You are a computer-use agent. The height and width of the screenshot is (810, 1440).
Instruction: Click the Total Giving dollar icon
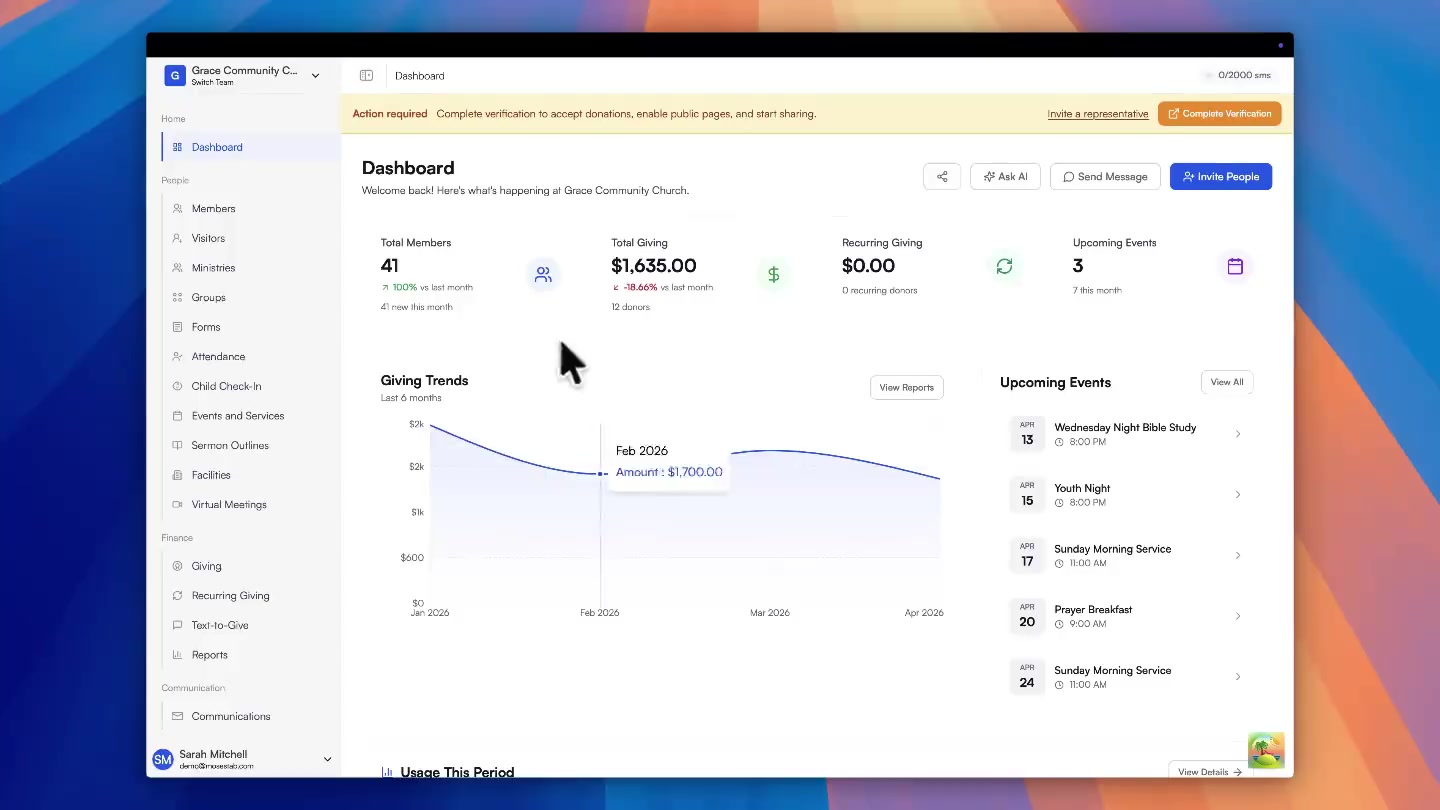pyautogui.click(x=773, y=274)
